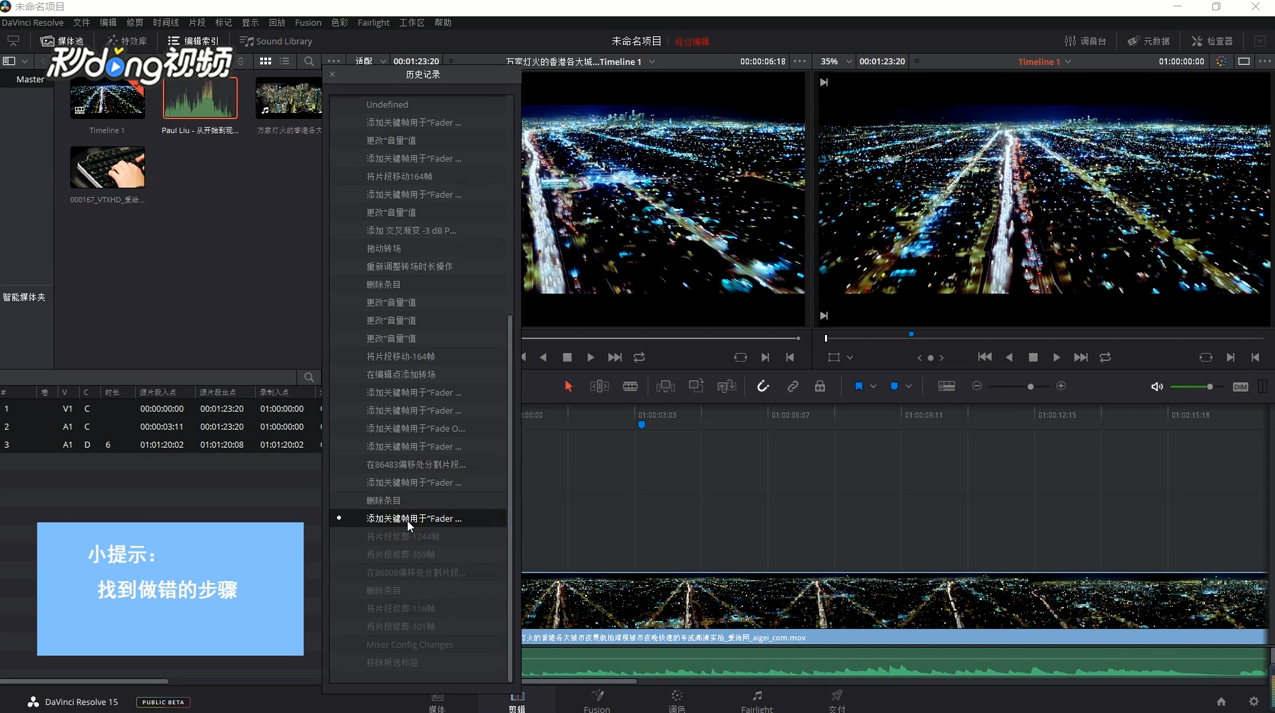Open the Sound Library panel
This screenshot has height=713, width=1275.
coord(276,41)
